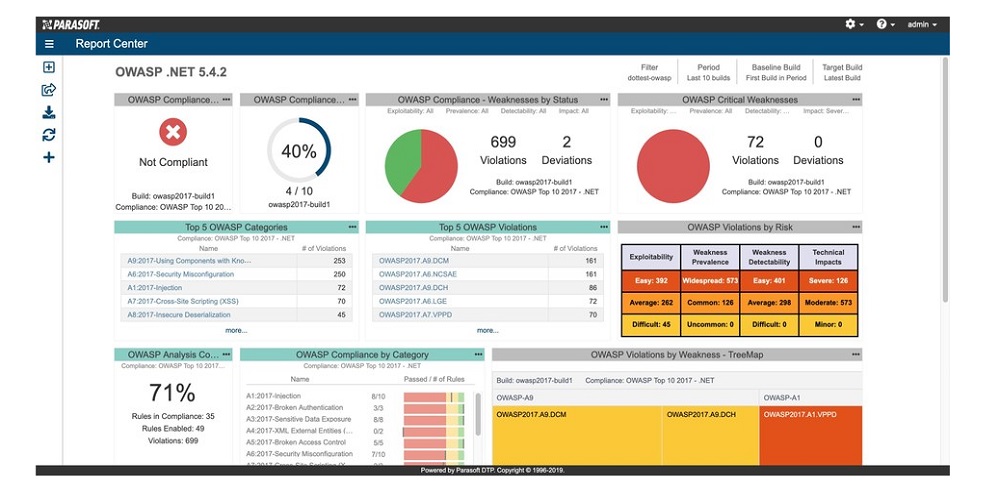Open the help question mark menu

click(x=885, y=24)
